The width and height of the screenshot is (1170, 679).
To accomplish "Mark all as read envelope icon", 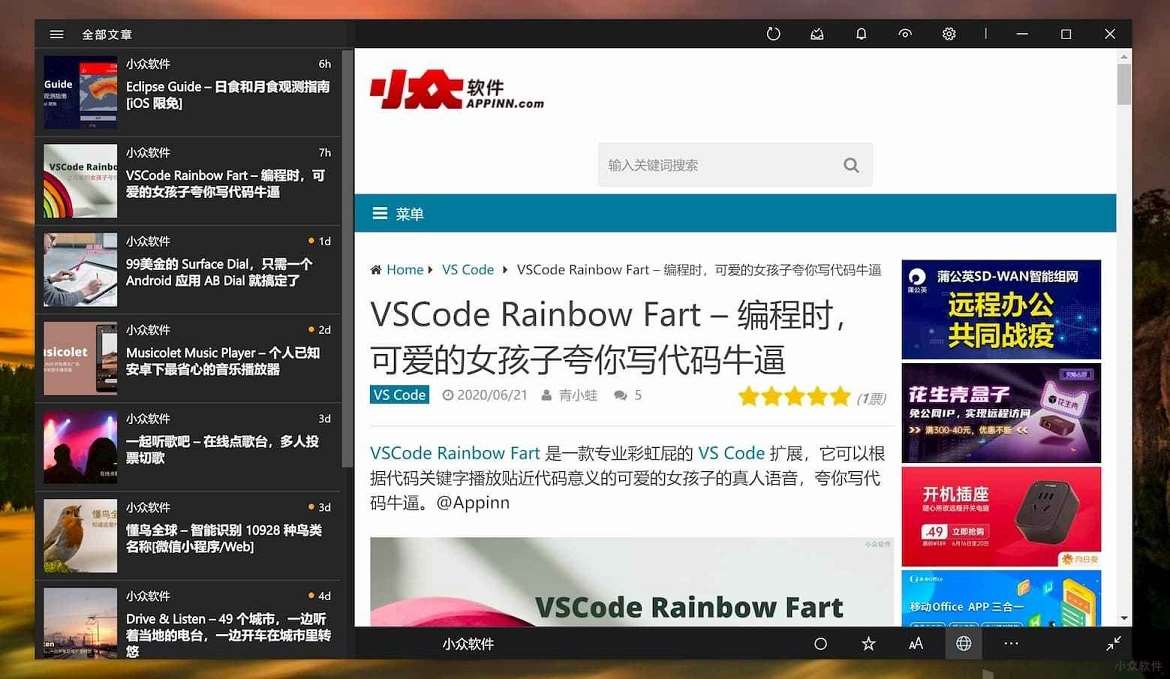I will coord(817,34).
